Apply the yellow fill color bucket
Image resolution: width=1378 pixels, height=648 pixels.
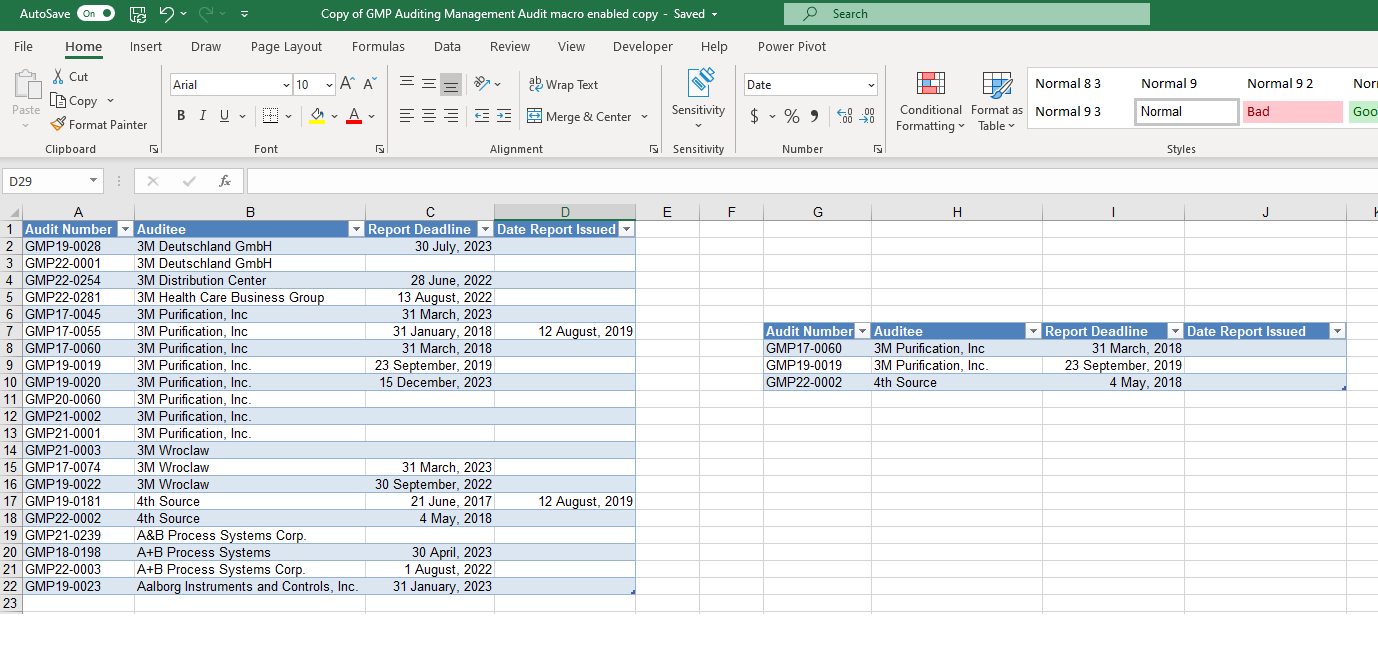[317, 116]
